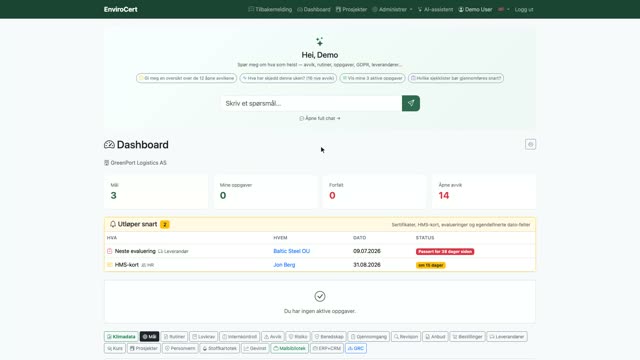Send the question with the paper-plane button
Image resolution: width=640 pixels, height=360 pixels.
(411, 103)
